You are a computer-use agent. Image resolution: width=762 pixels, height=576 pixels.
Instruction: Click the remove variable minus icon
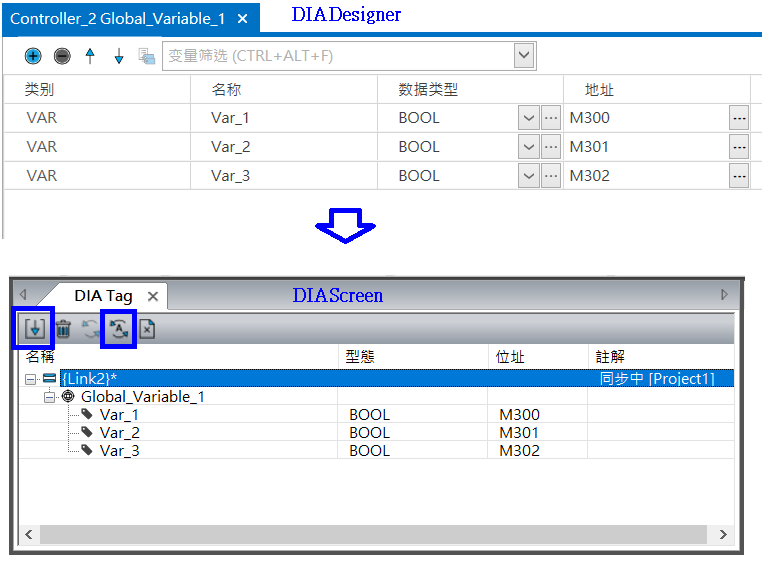pos(62,56)
